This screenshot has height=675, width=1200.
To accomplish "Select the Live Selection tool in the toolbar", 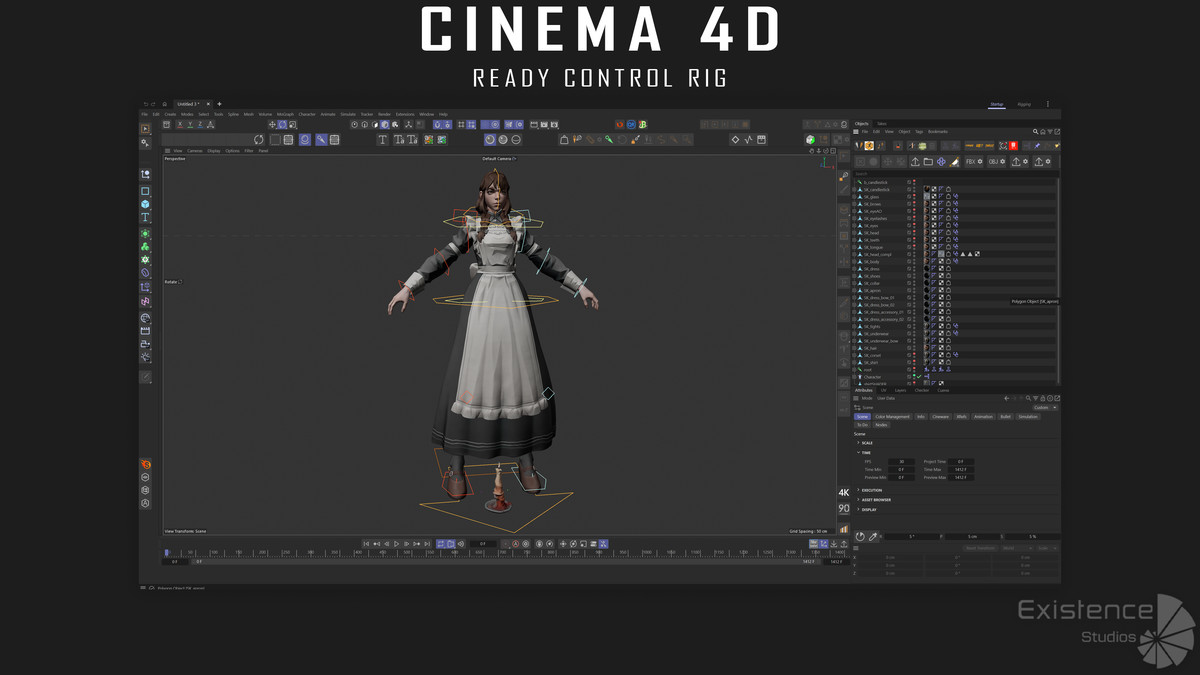I will (x=144, y=127).
